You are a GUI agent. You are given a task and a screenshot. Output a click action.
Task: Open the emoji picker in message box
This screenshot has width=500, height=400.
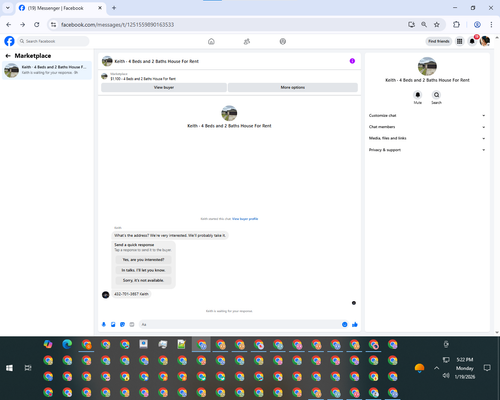pos(345,324)
